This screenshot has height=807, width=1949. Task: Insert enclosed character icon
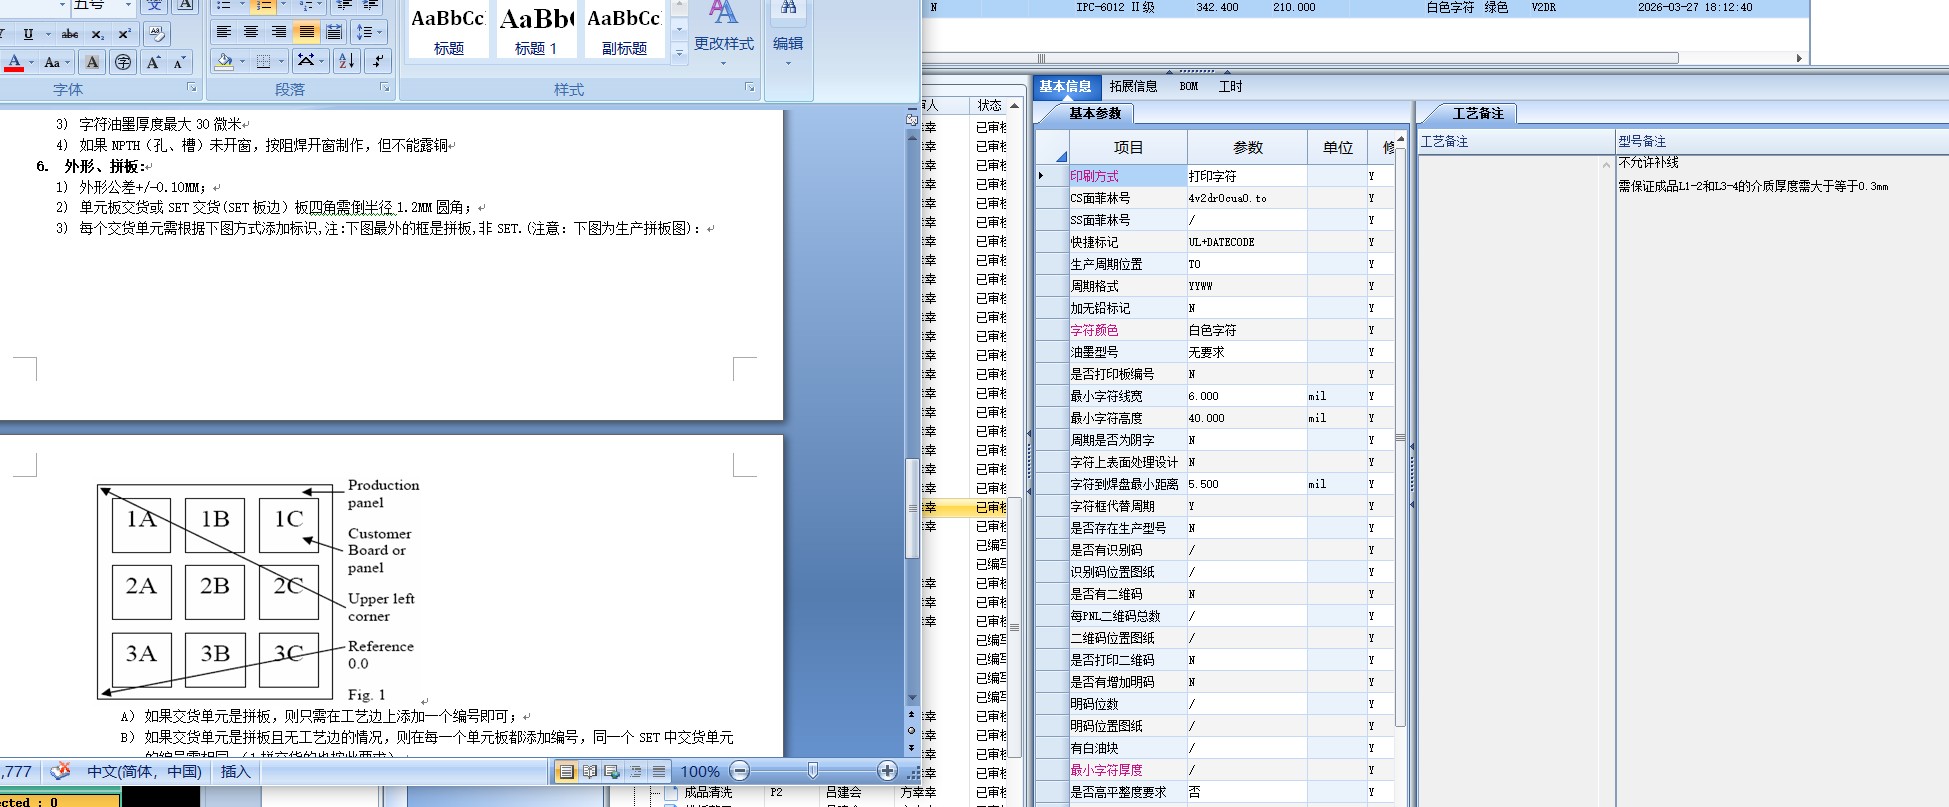click(x=122, y=62)
